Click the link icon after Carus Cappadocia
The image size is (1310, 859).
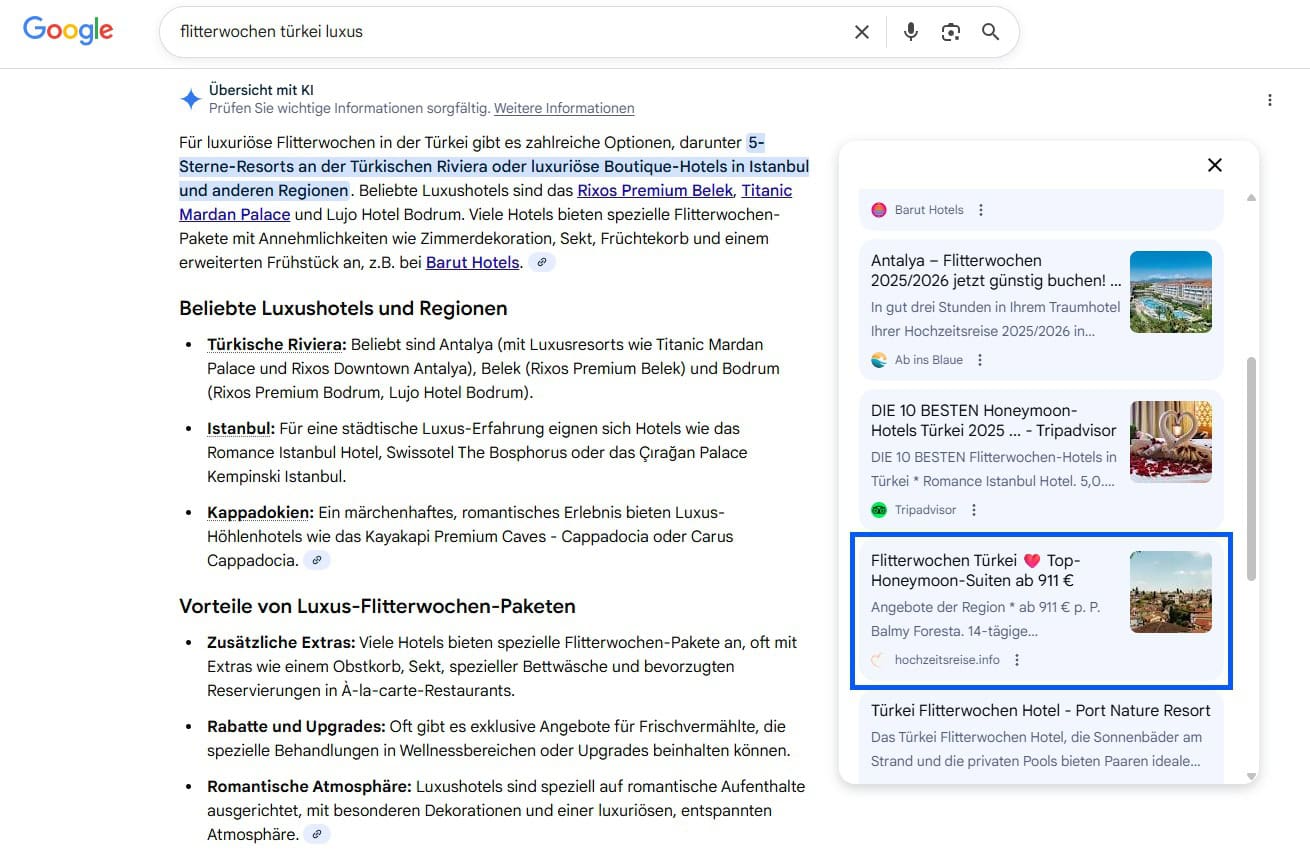click(317, 560)
